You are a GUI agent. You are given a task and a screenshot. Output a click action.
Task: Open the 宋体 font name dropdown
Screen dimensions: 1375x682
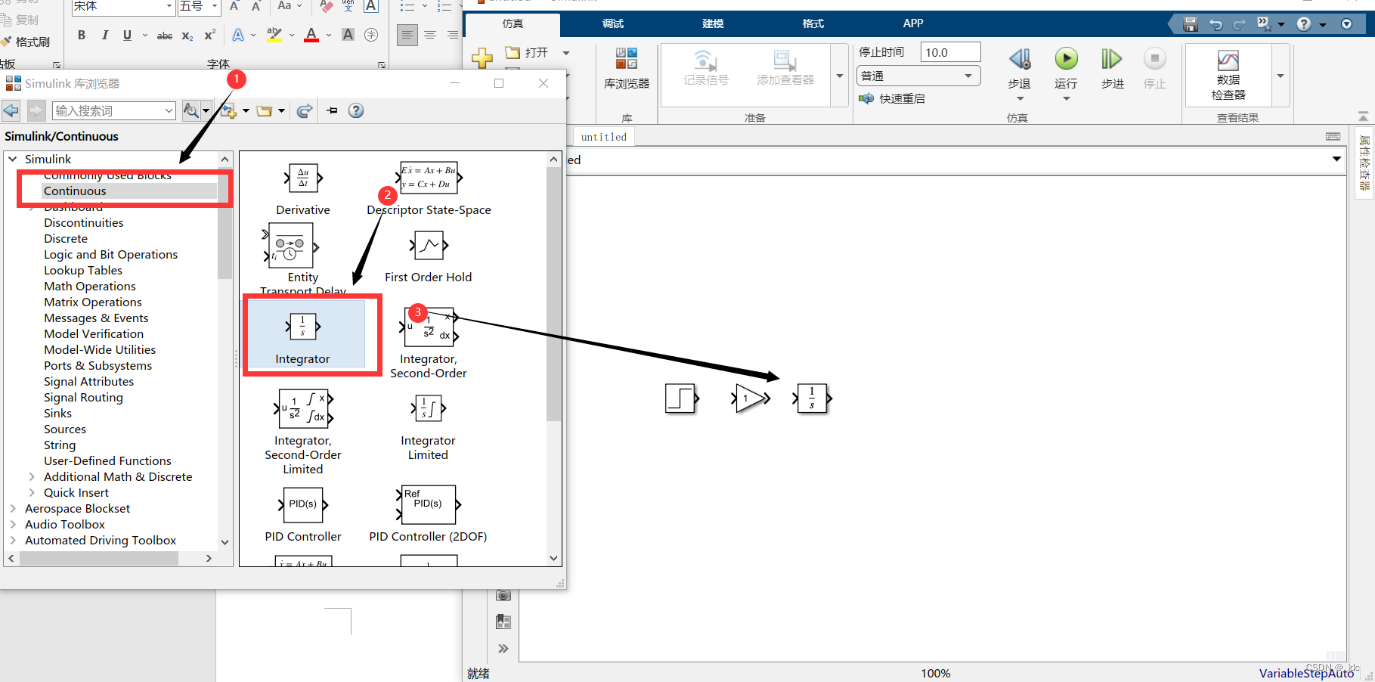click(x=168, y=6)
